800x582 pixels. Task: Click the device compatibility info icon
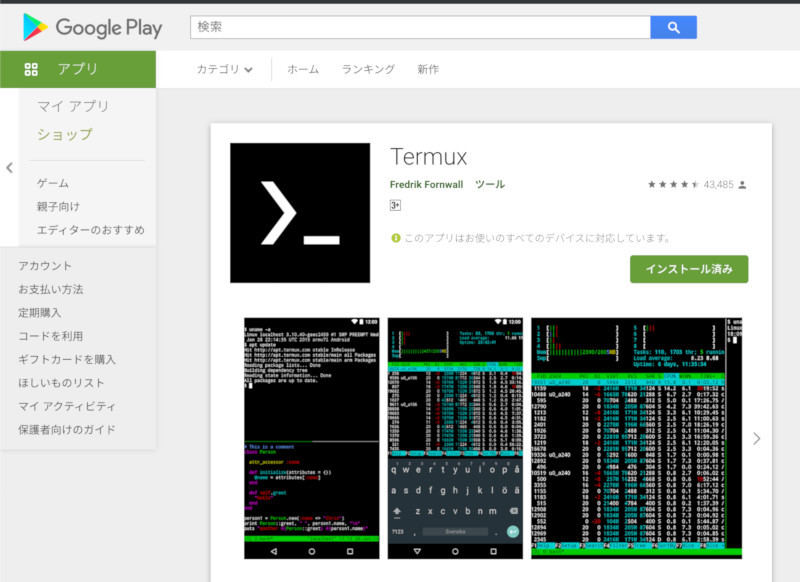(395, 238)
